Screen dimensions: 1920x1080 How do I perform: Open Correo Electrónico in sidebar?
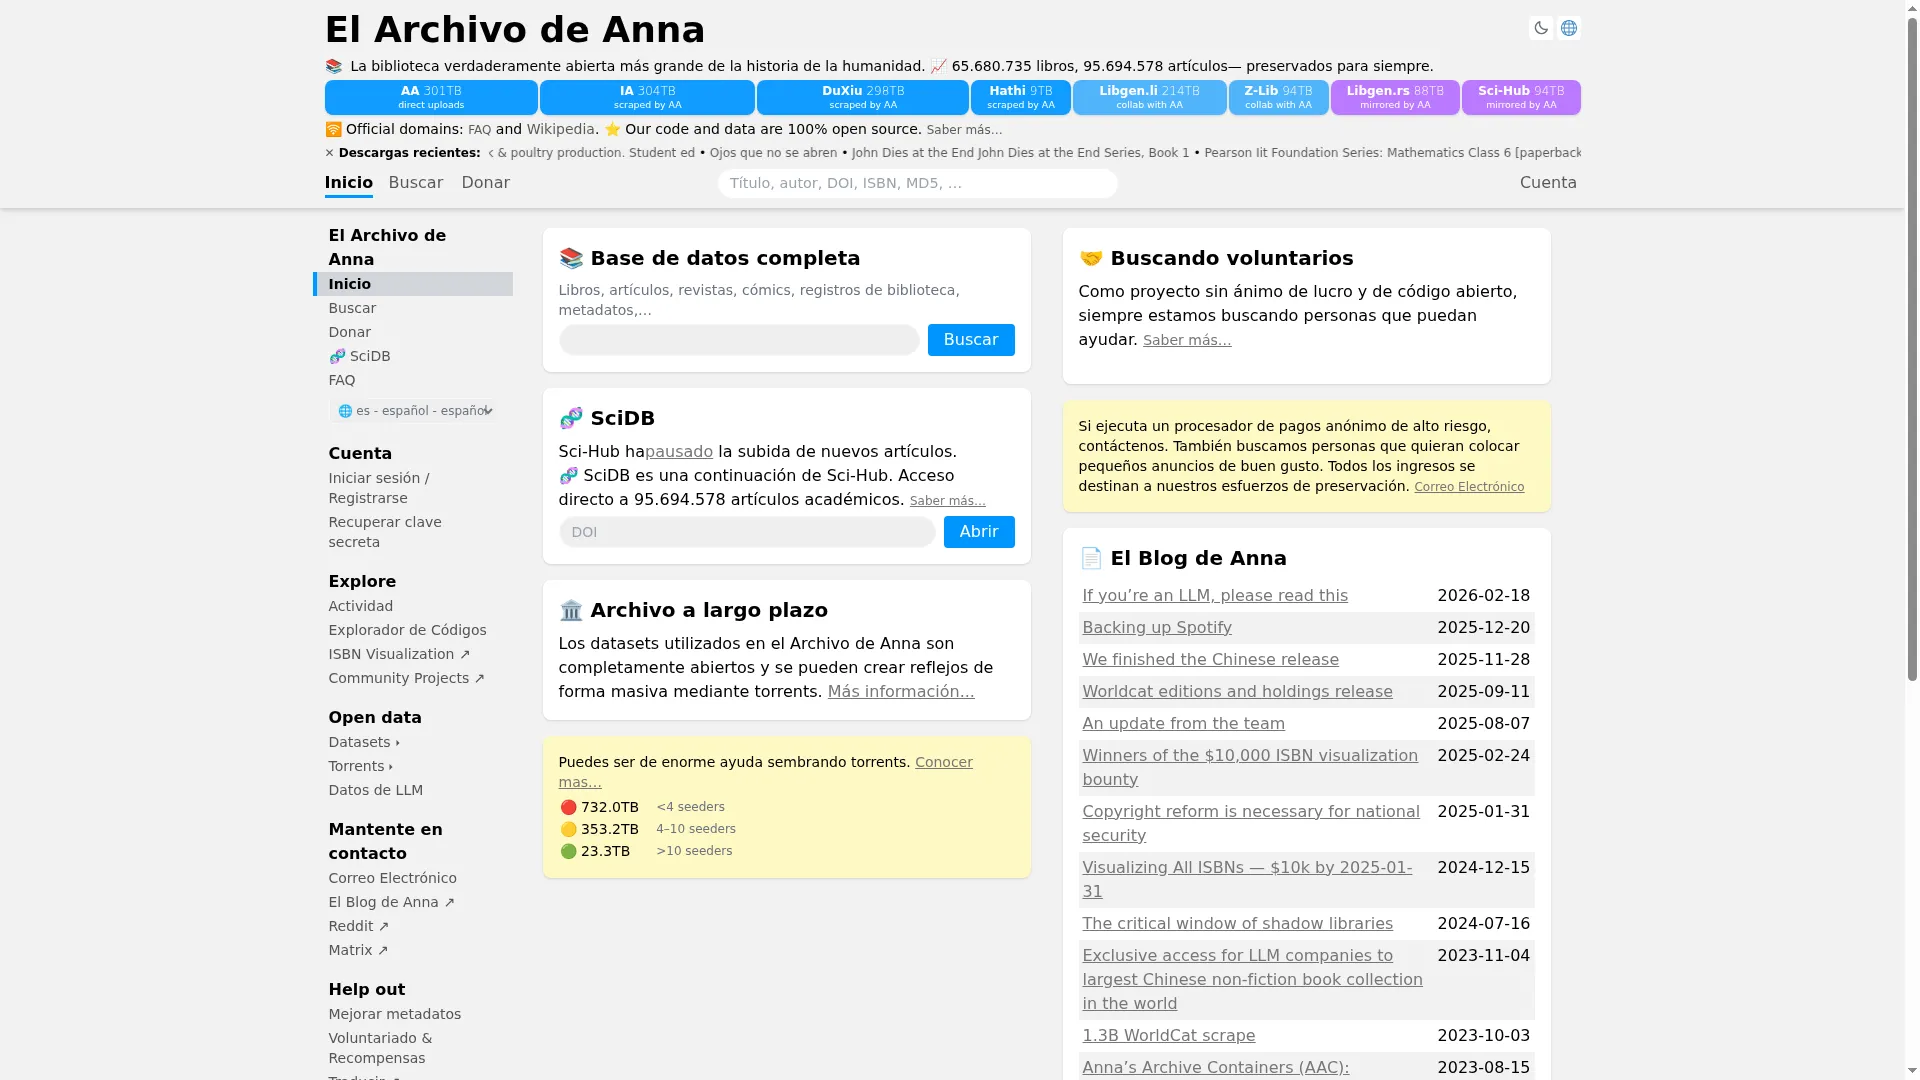pos(393,878)
